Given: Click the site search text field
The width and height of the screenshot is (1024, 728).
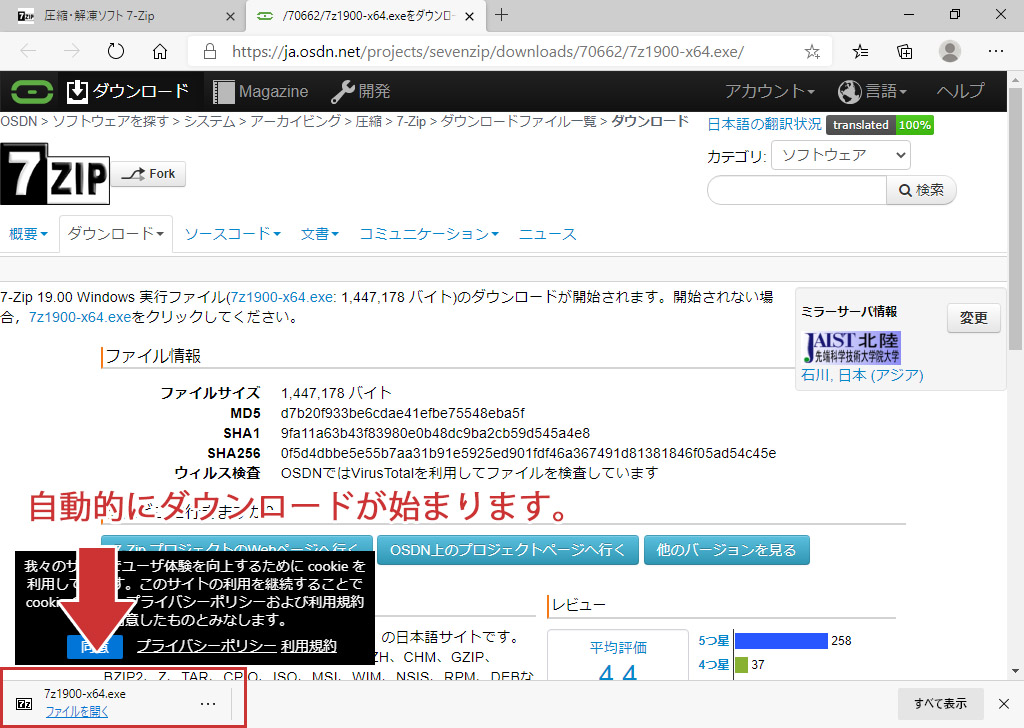Looking at the screenshot, I should (797, 190).
